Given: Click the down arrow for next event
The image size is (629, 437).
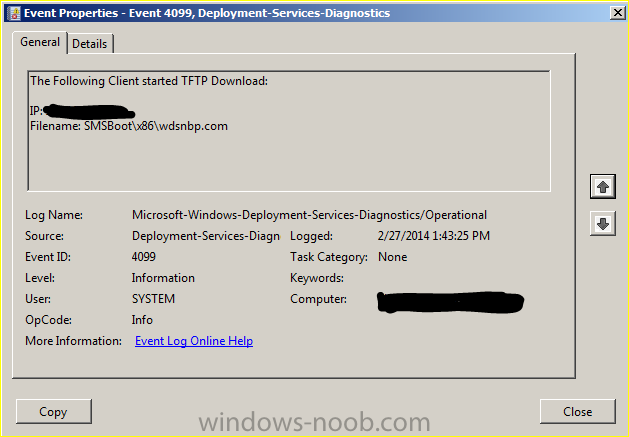Looking at the screenshot, I should (603, 224).
